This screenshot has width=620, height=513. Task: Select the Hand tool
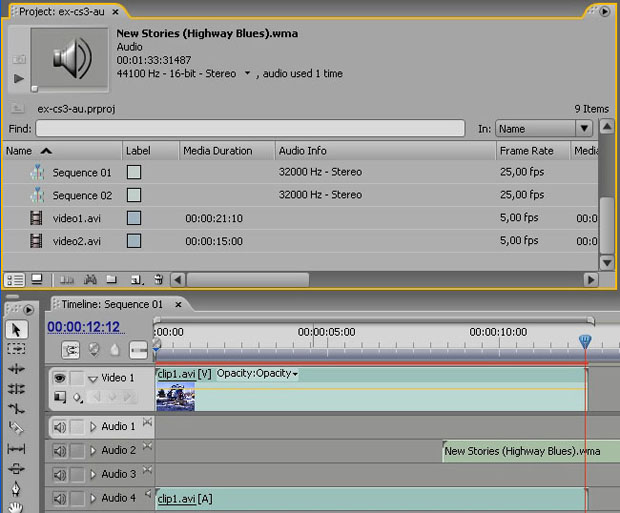tap(16, 507)
